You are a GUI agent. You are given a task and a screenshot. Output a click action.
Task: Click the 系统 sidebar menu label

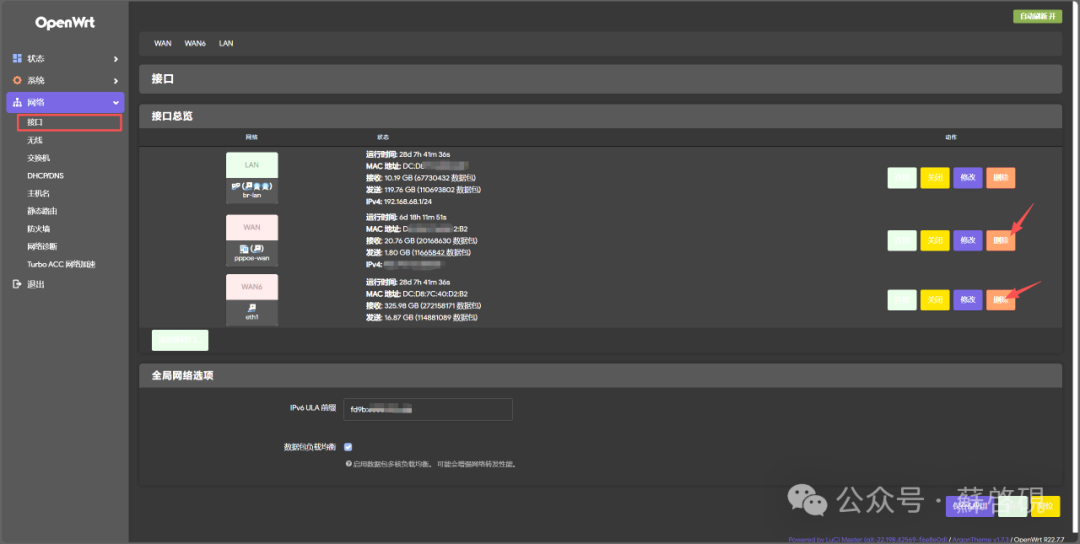(36, 81)
